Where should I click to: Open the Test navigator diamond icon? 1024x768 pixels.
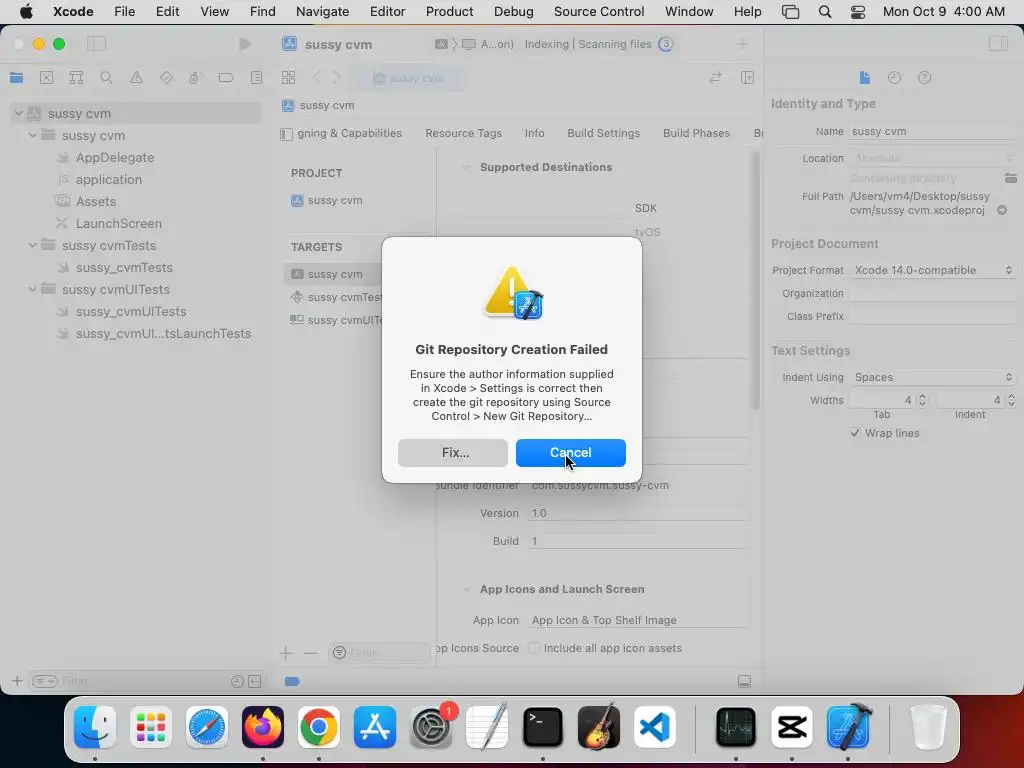[x=167, y=78]
